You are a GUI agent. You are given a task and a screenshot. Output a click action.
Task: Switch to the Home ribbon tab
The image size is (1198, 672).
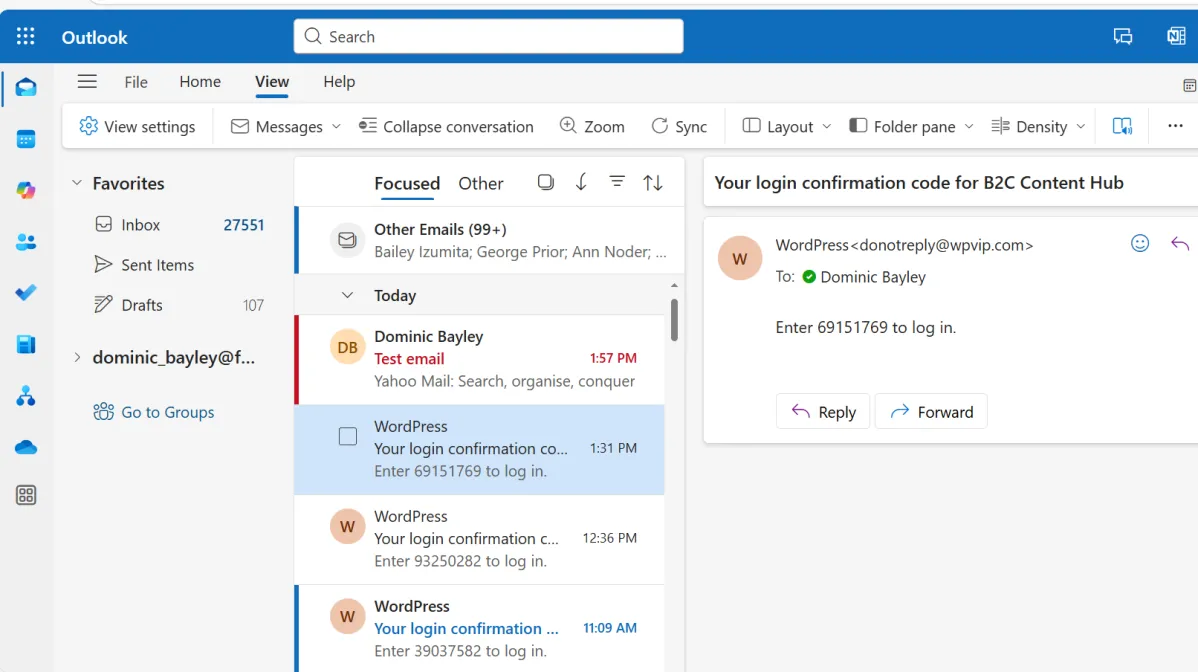pos(200,82)
